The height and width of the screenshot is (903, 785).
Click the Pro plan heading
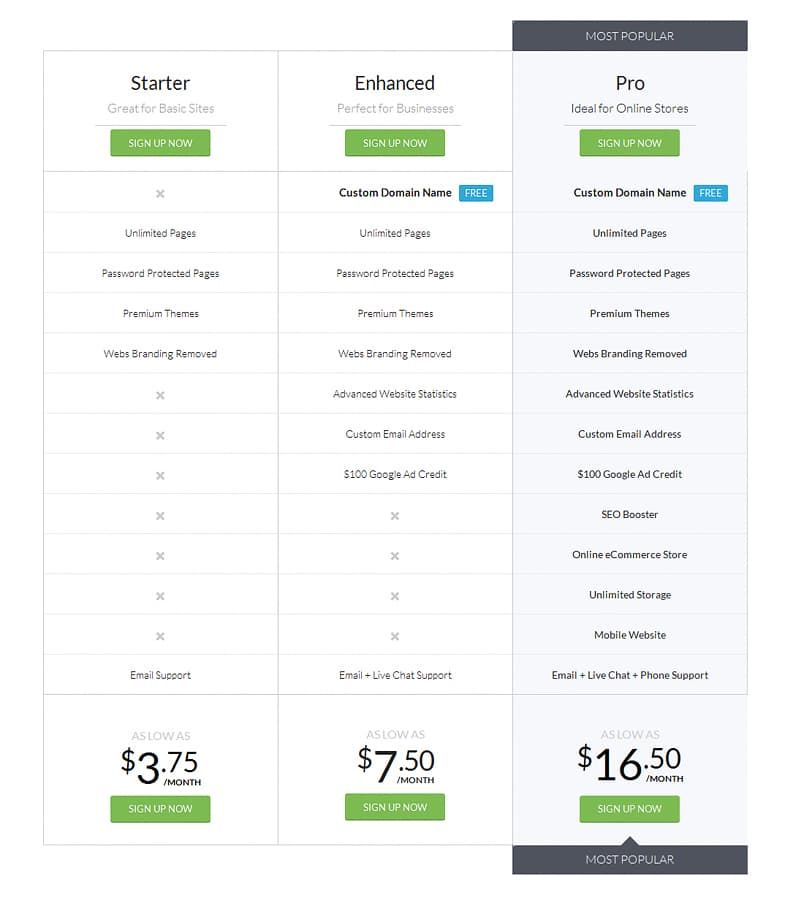629,83
